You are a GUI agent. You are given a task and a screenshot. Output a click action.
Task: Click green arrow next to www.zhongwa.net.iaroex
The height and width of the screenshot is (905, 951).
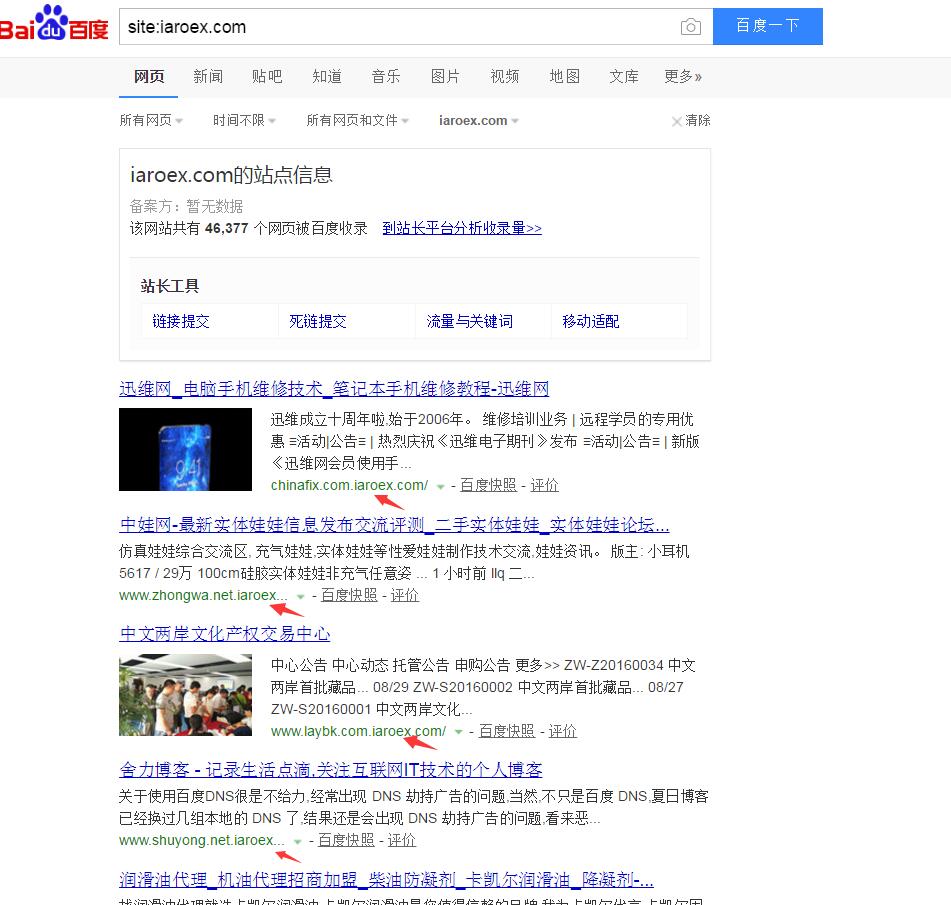pyautogui.click(x=300, y=597)
